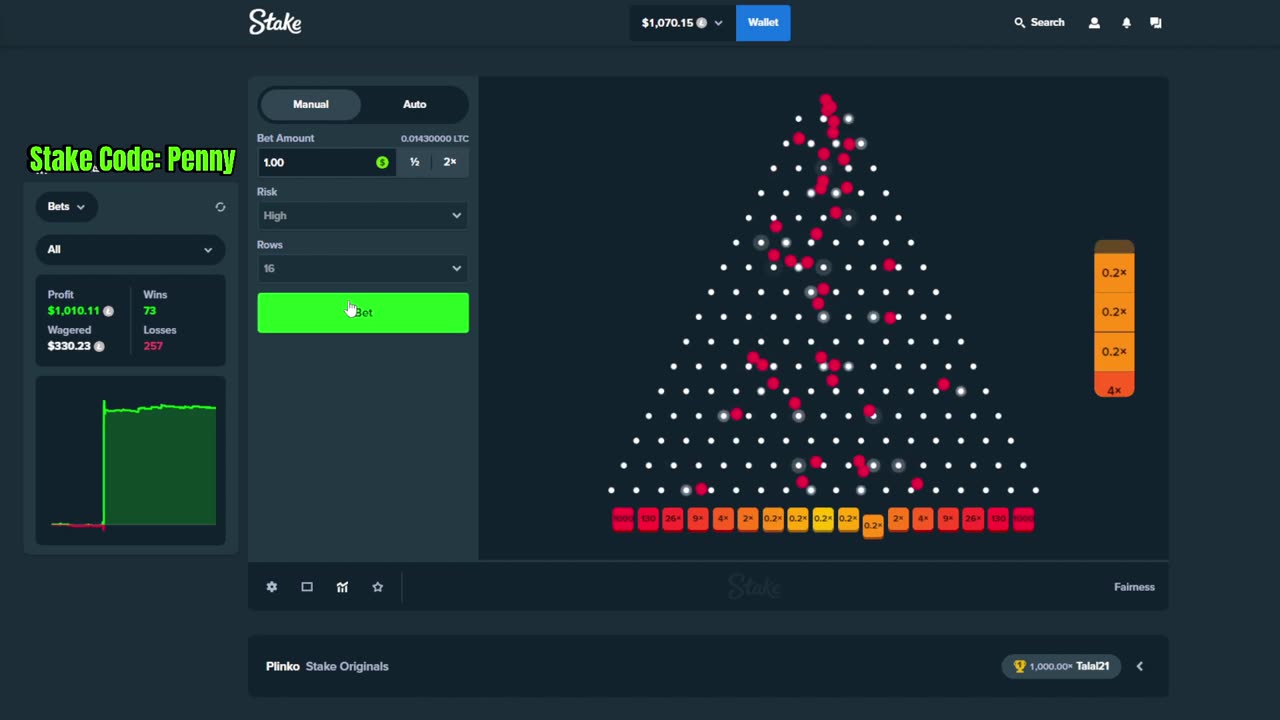1280x720 pixels.
Task: Halve the bet with ½ button
Action: [x=414, y=162]
